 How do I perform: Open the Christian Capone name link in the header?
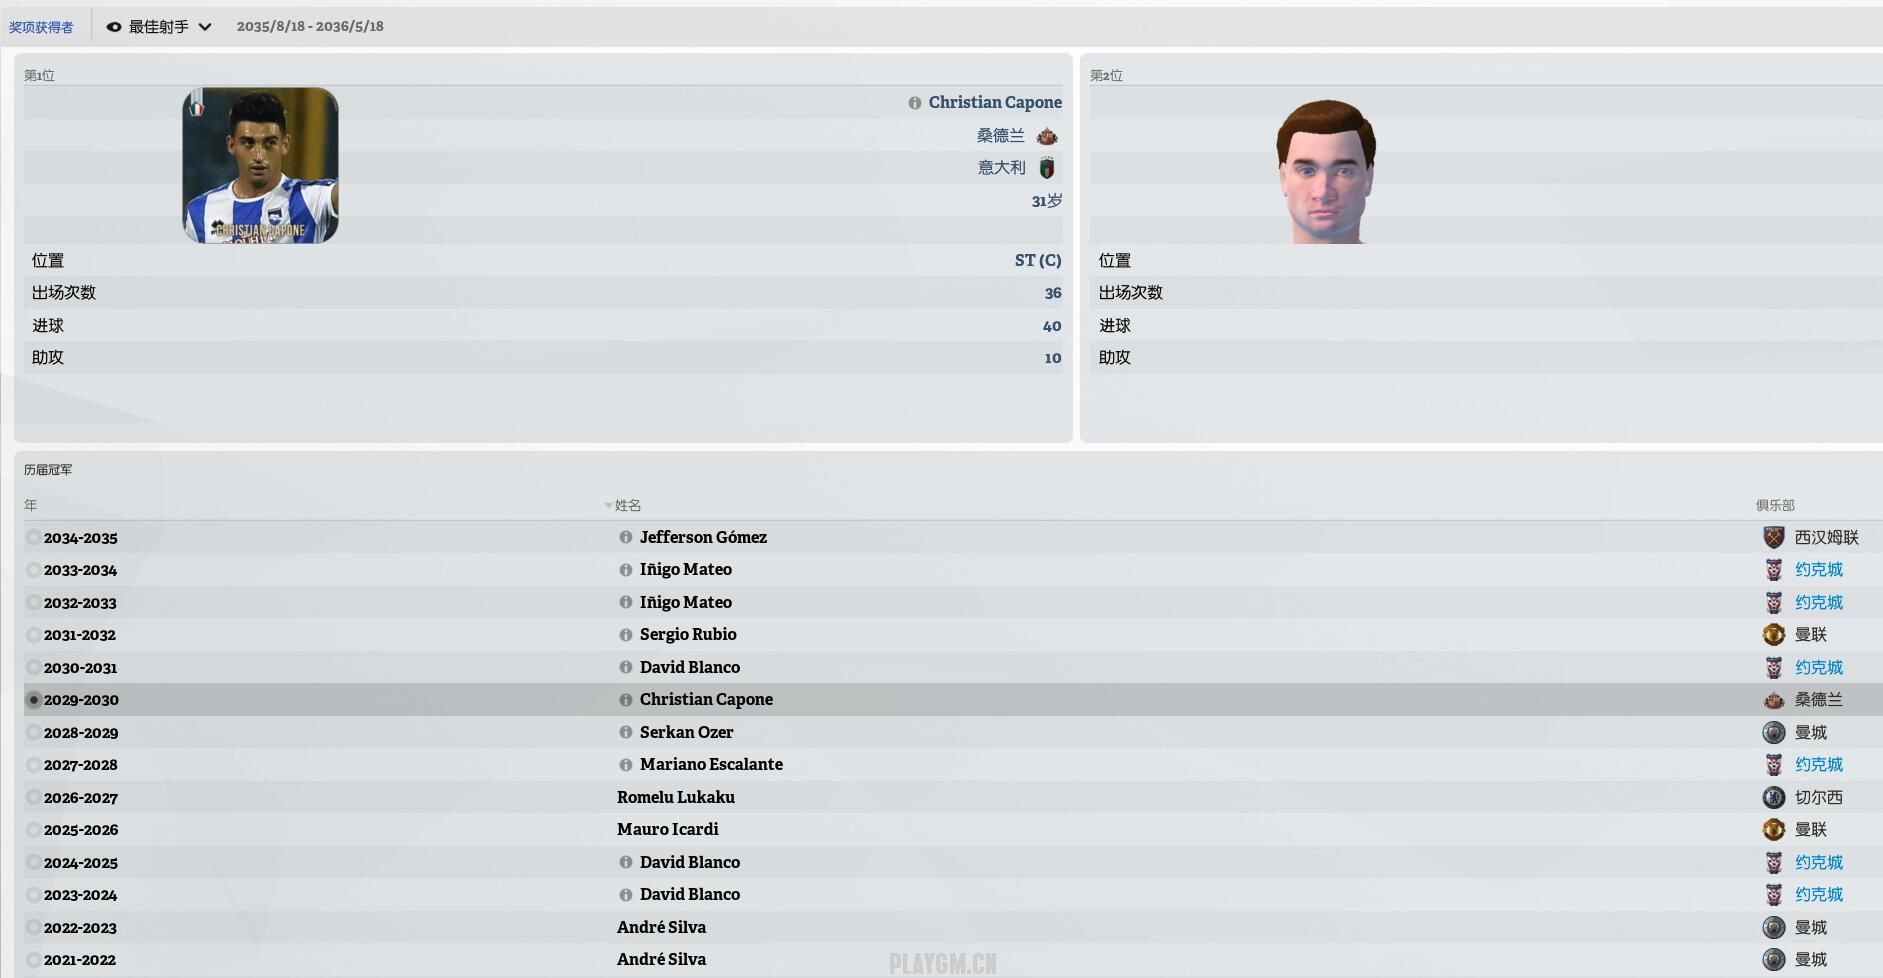995,102
